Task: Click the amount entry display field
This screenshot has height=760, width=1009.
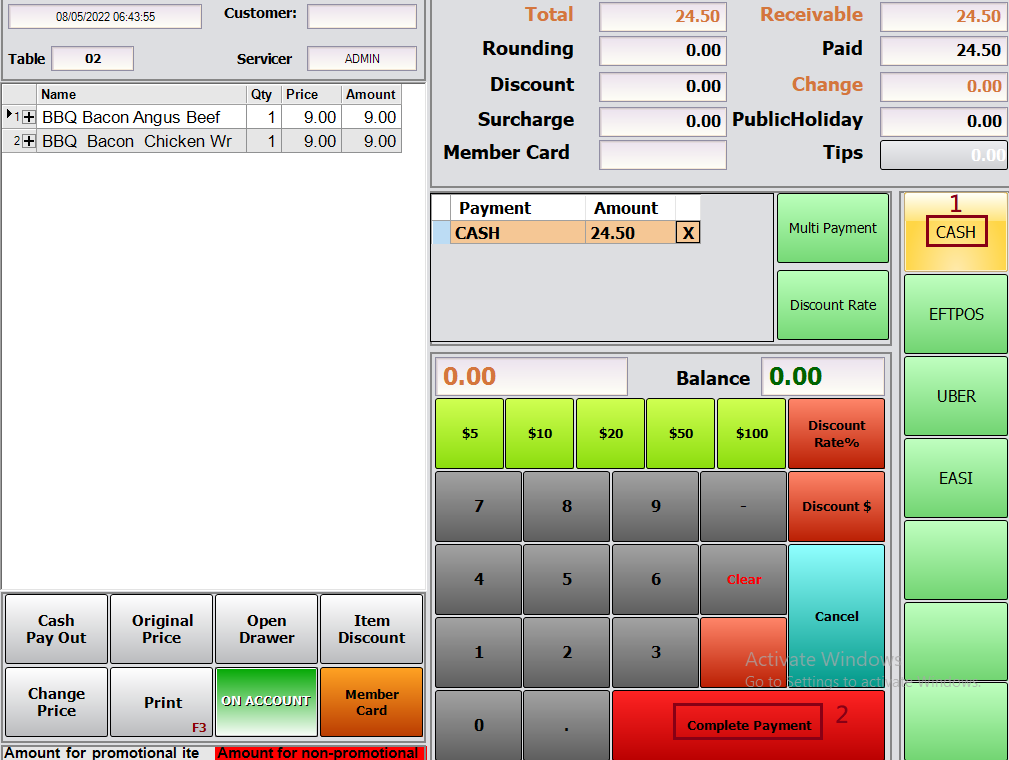Action: point(532,376)
